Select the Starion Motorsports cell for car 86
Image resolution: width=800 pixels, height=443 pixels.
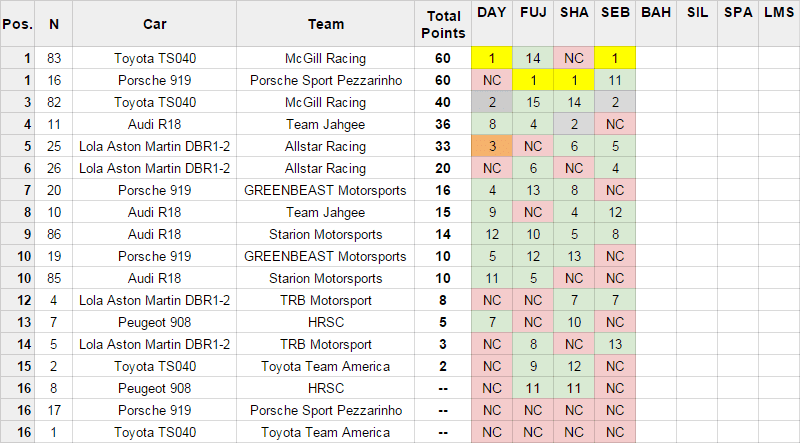tap(326, 234)
